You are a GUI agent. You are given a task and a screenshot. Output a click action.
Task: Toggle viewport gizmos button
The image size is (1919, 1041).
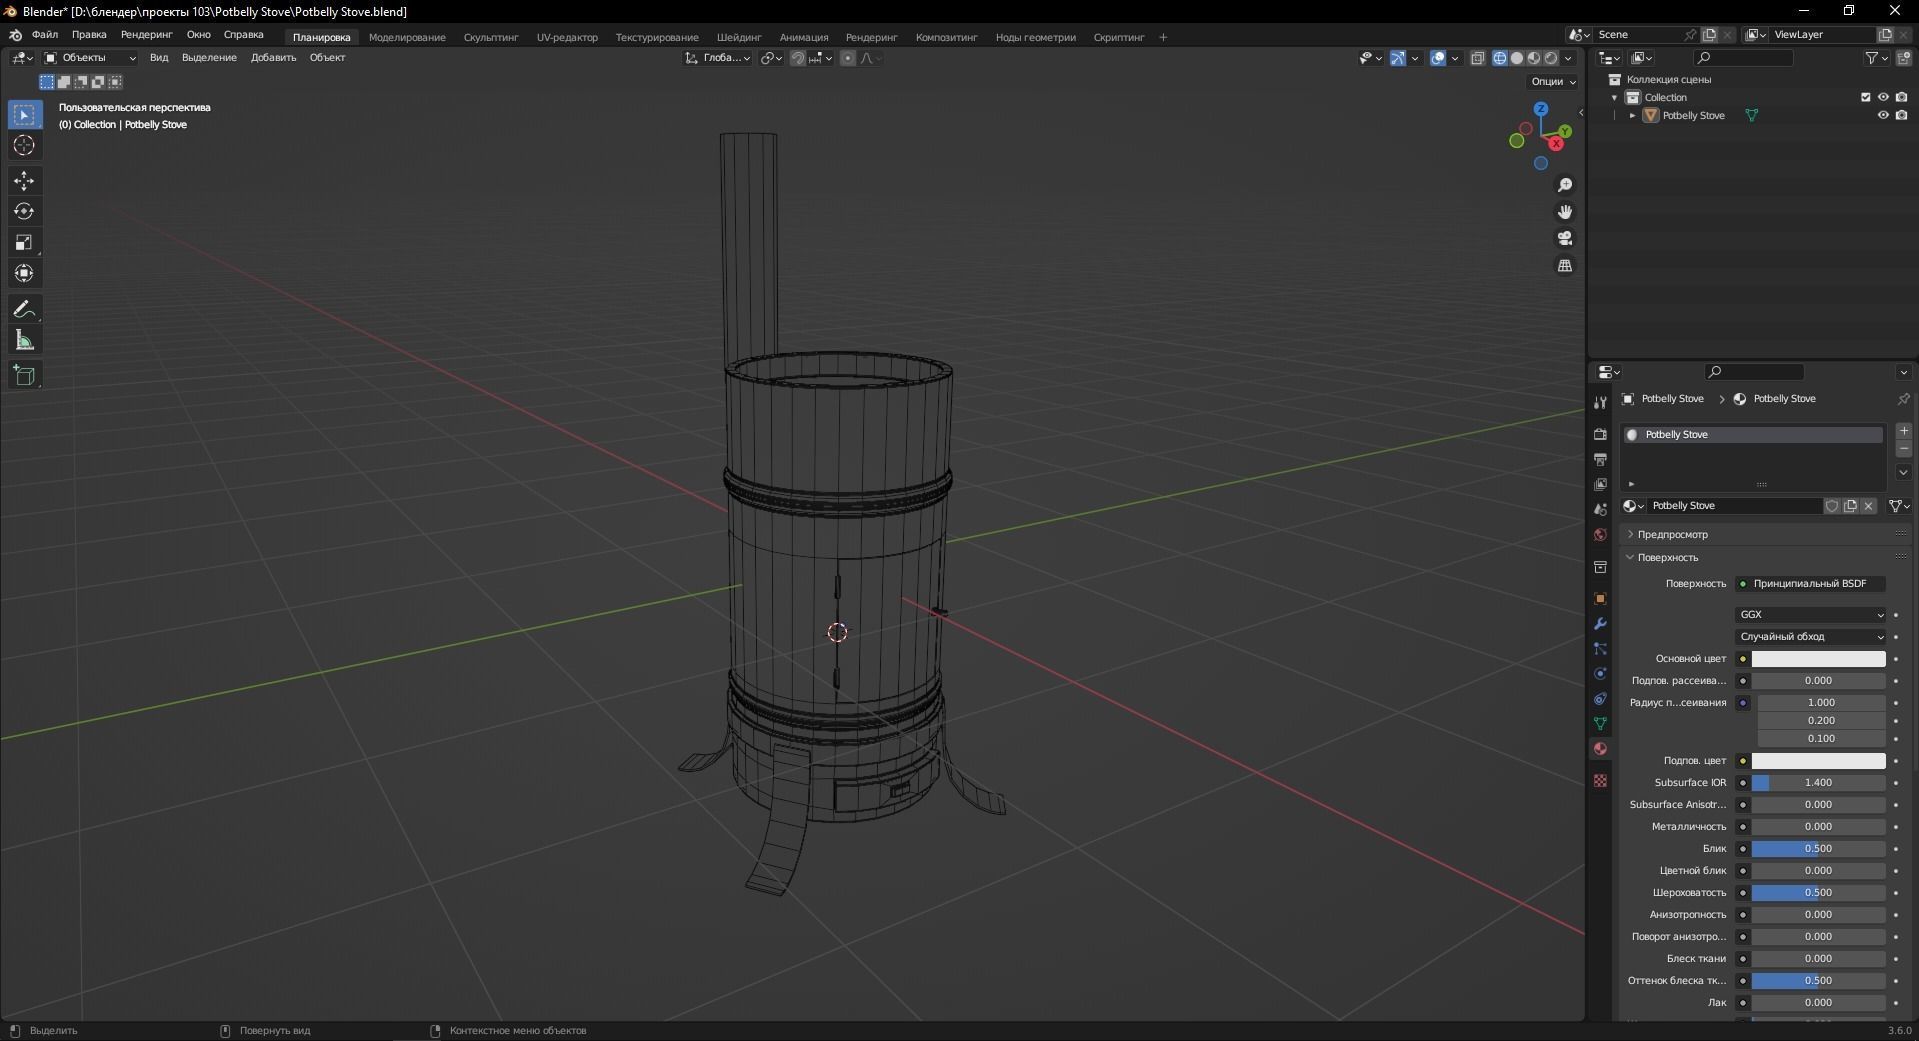[x=1398, y=58]
